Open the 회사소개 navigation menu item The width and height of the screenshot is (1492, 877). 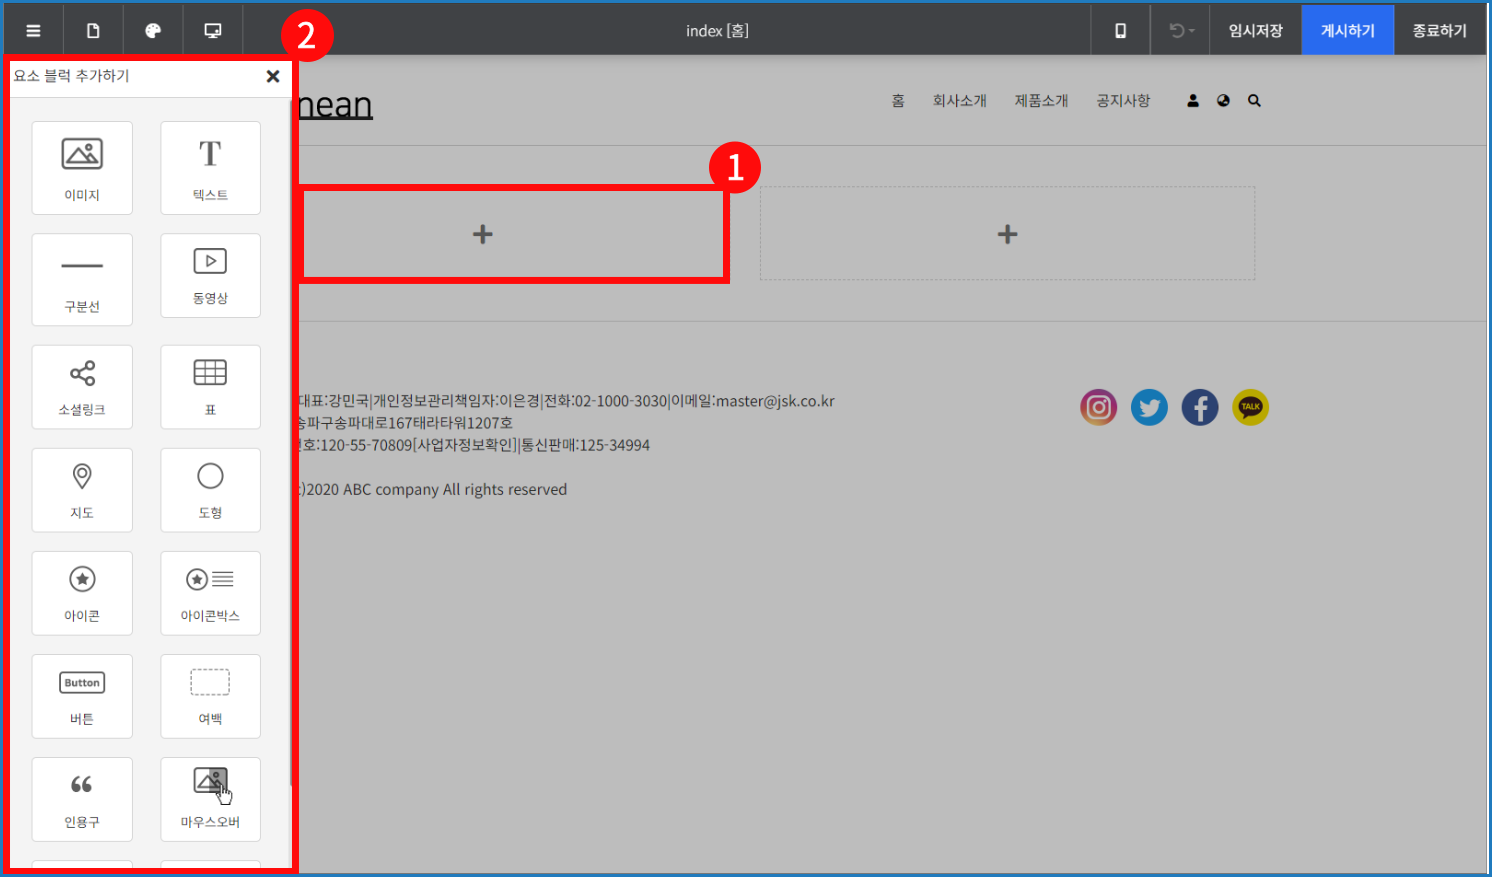959,101
